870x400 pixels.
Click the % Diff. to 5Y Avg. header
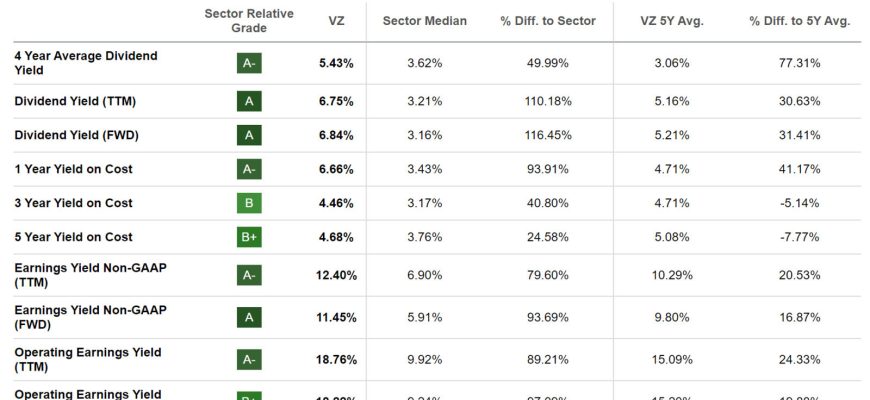coord(800,21)
